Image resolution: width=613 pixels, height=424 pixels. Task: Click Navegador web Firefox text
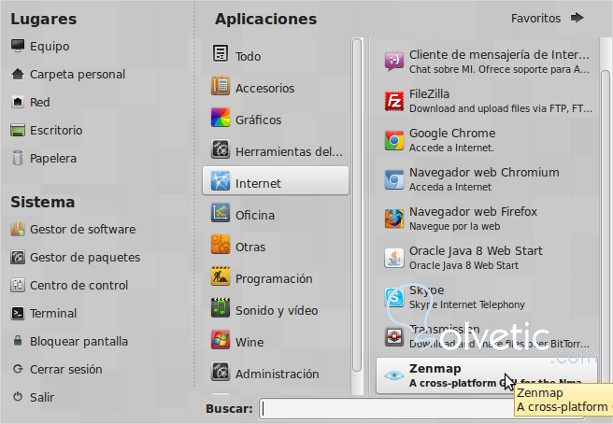pos(473,211)
